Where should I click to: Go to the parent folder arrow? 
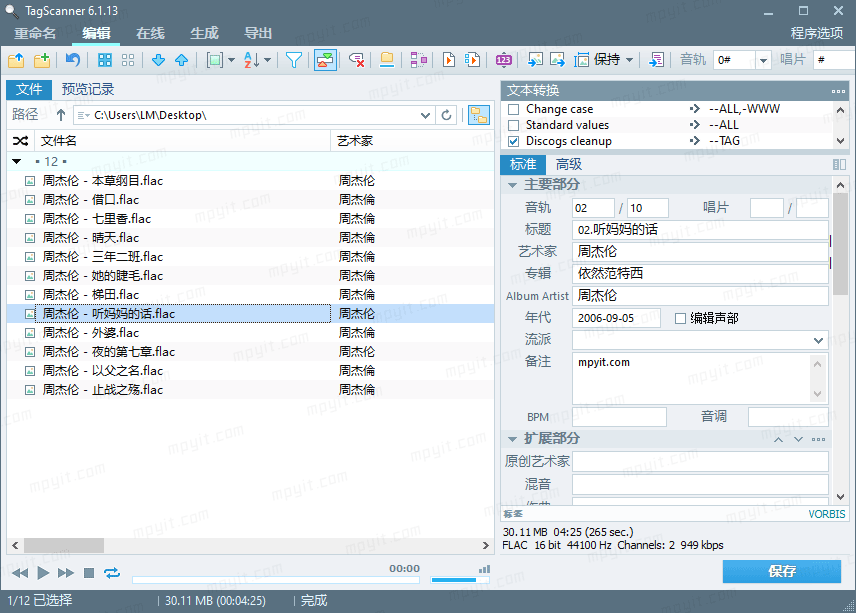tap(61, 115)
